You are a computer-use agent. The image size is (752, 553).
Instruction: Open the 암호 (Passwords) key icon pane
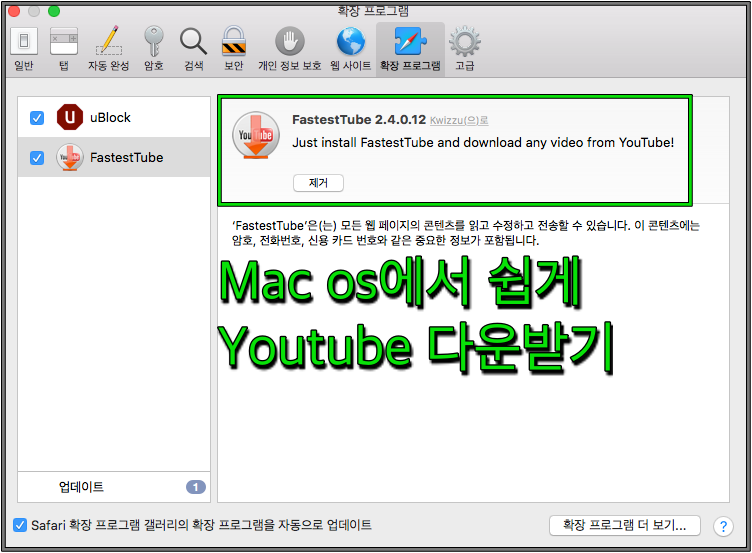153,49
